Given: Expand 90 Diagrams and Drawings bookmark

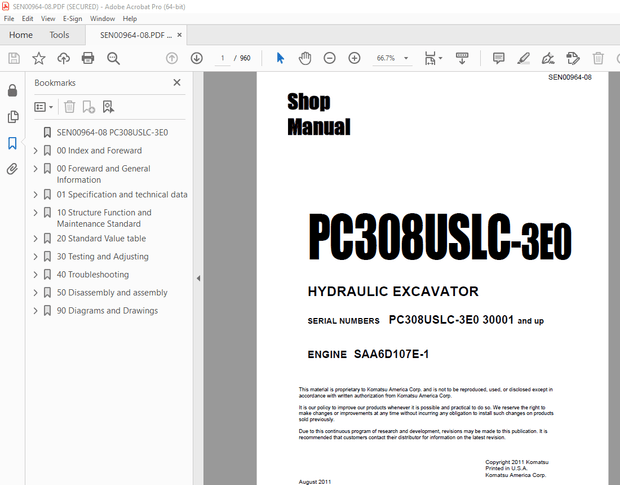Looking at the screenshot, I should (36, 311).
